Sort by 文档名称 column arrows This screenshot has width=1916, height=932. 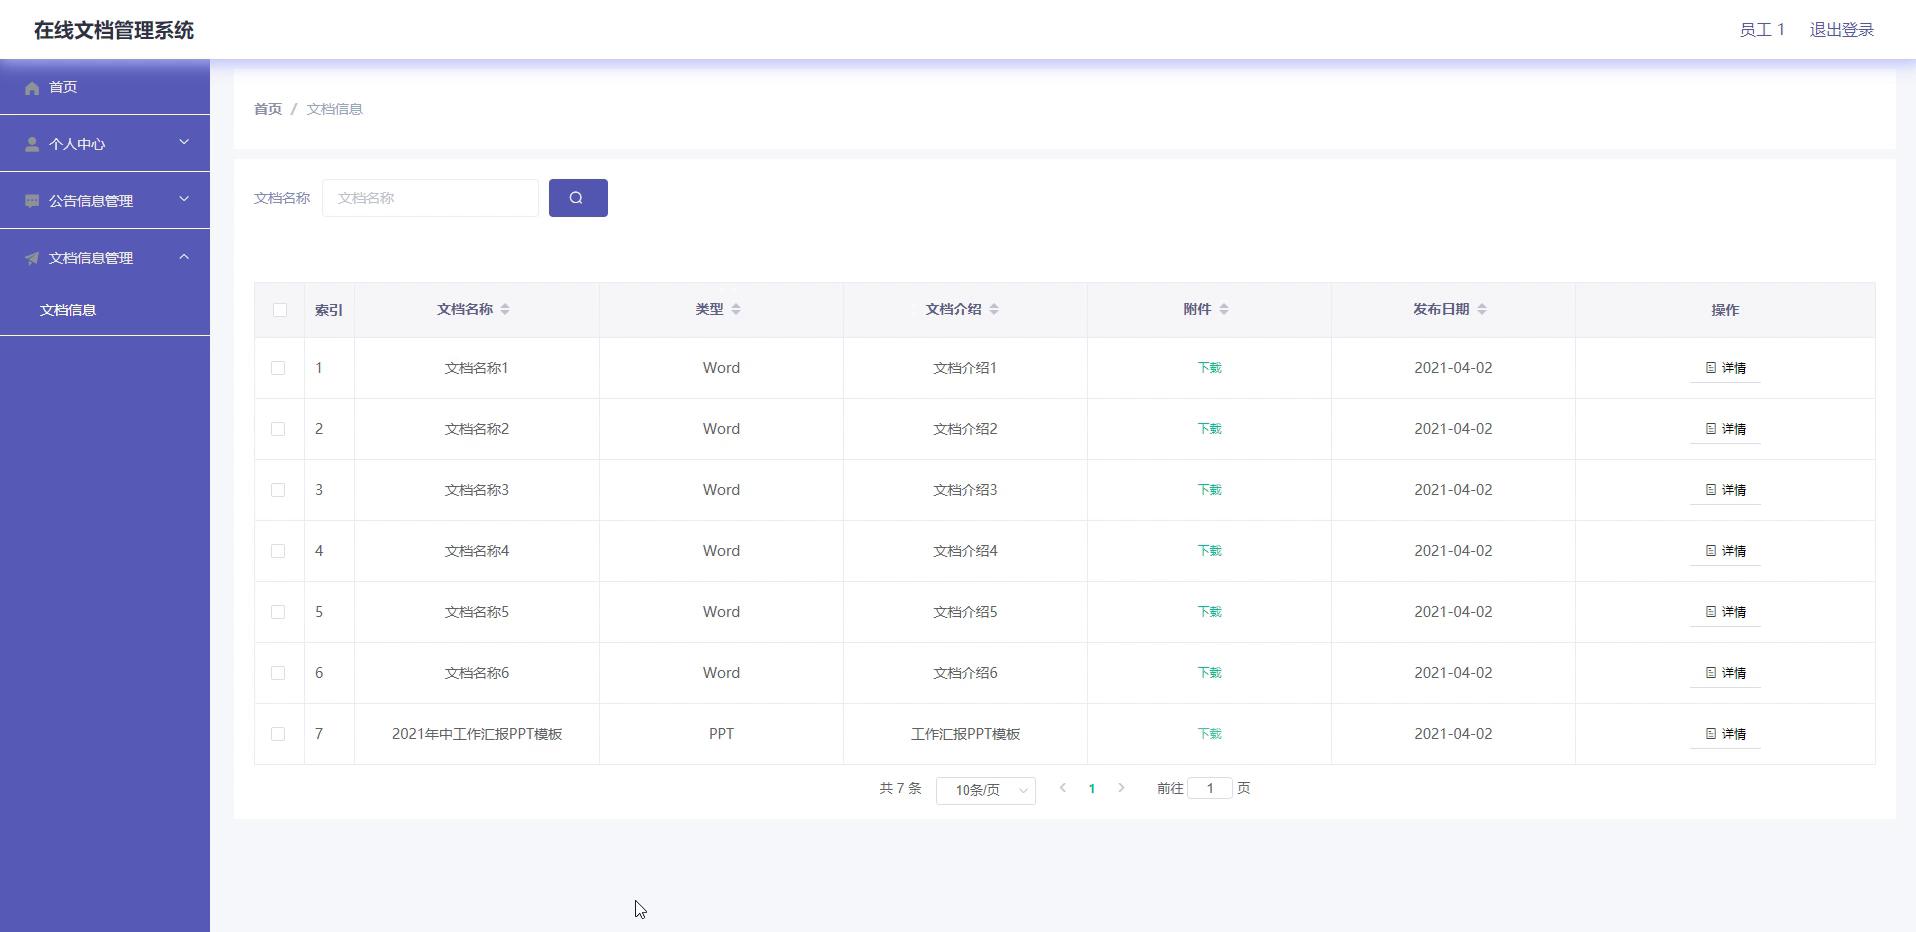tap(505, 310)
